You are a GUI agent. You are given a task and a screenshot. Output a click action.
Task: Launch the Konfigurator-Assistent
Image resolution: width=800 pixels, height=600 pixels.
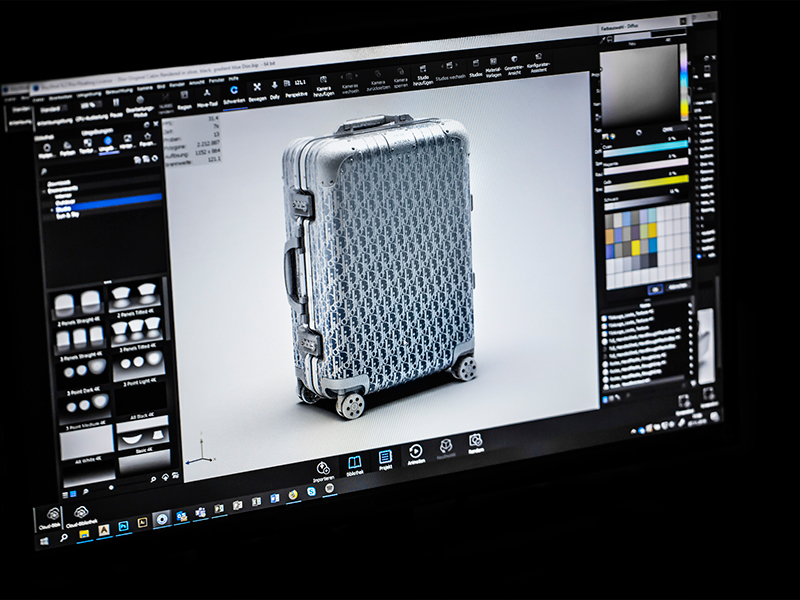538,62
